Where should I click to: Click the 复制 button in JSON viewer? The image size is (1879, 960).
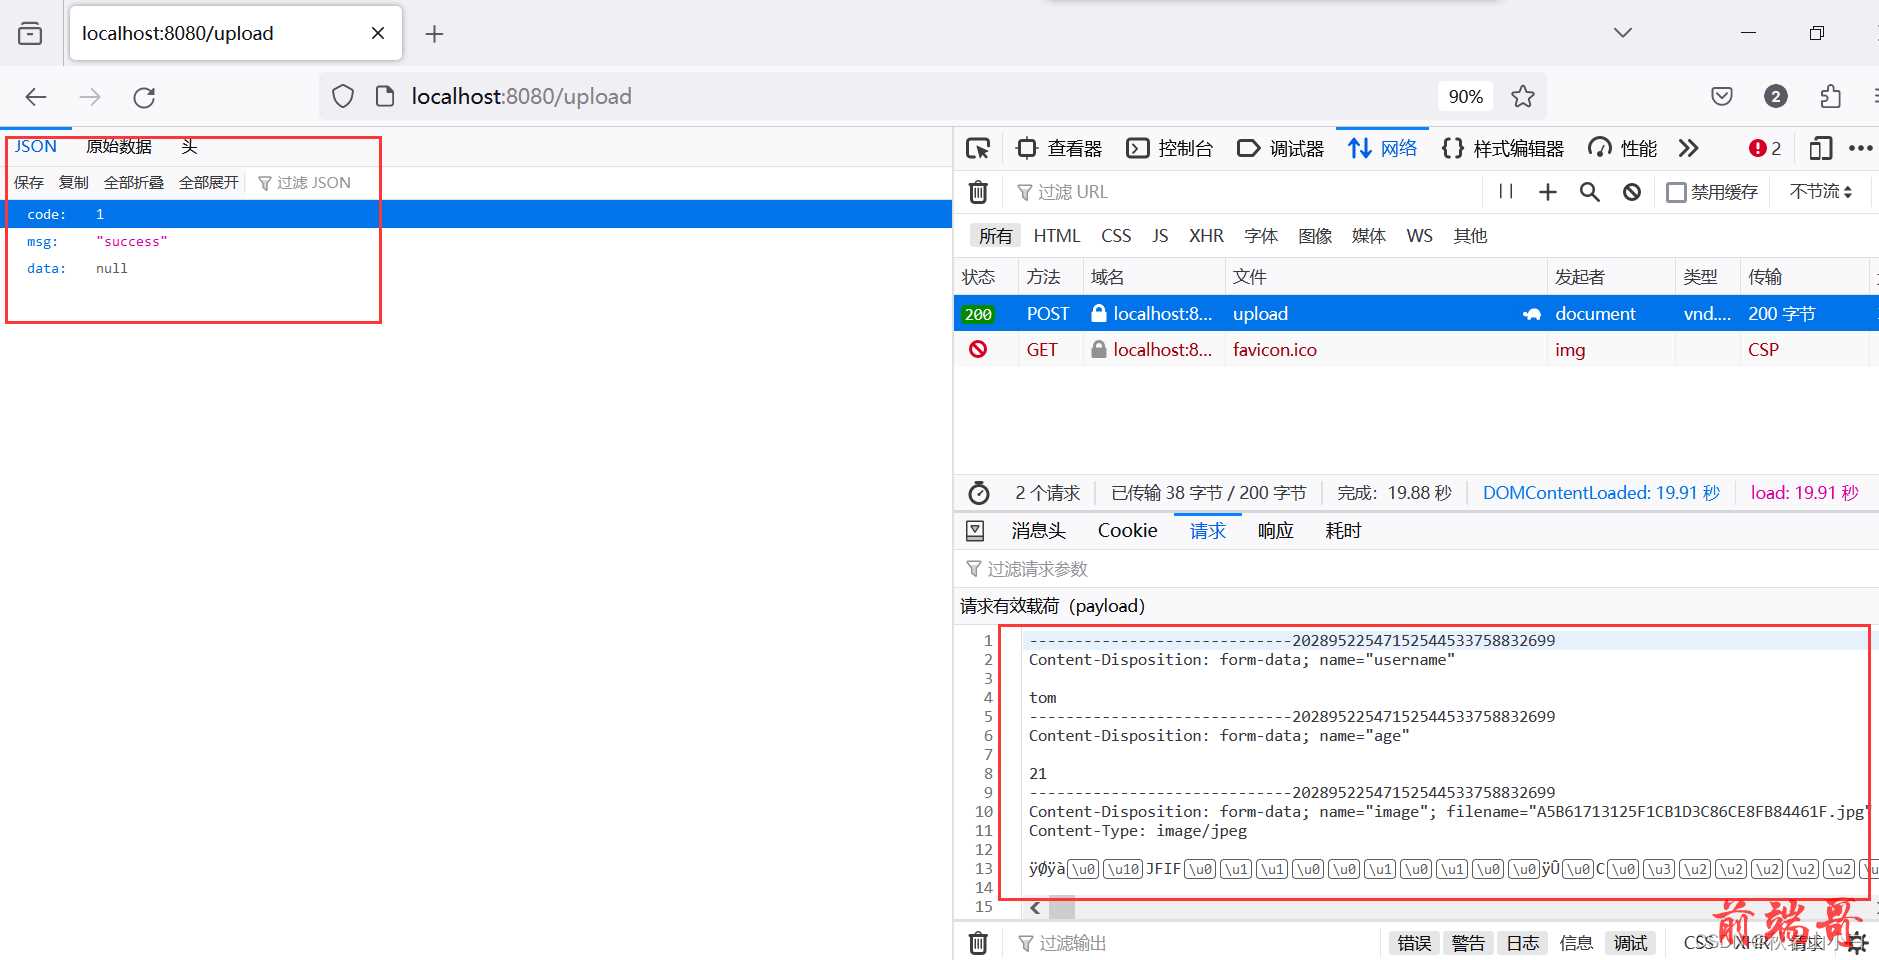pyautogui.click(x=74, y=183)
